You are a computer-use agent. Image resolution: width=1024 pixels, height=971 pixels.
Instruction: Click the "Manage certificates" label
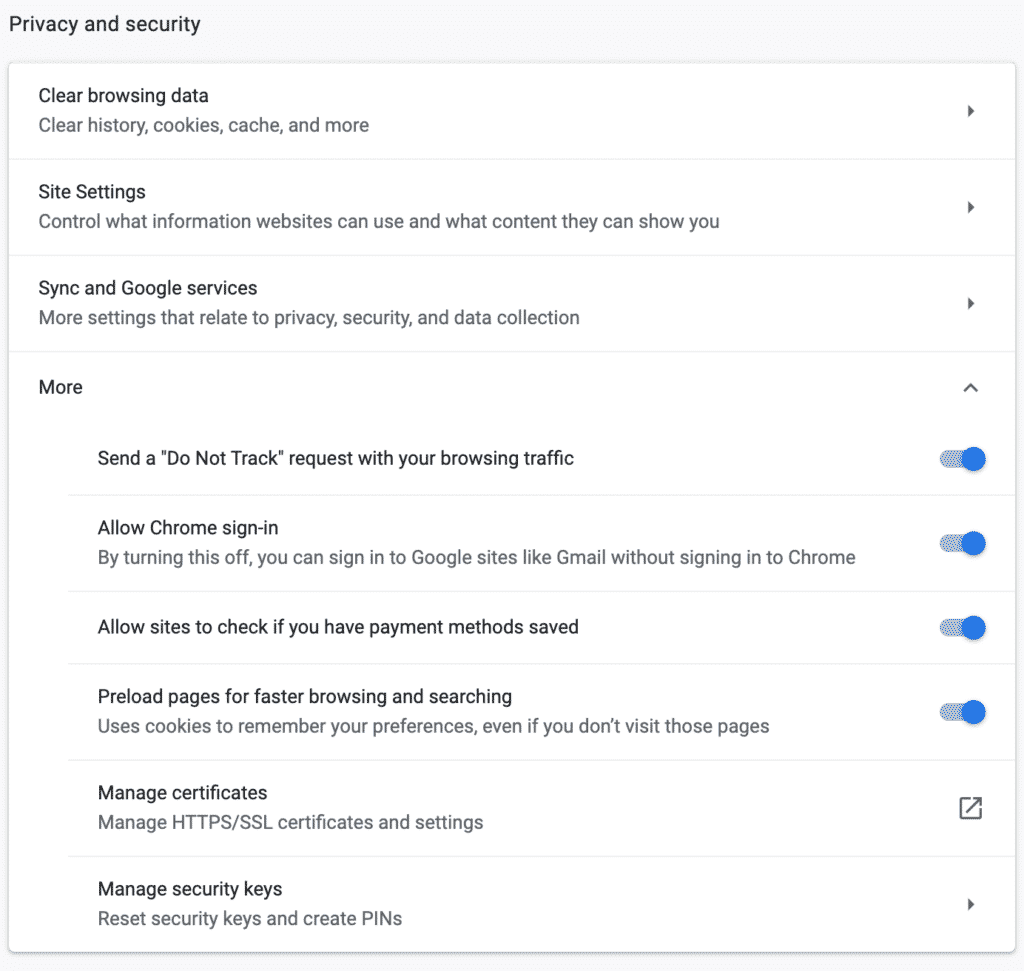pyautogui.click(x=182, y=792)
